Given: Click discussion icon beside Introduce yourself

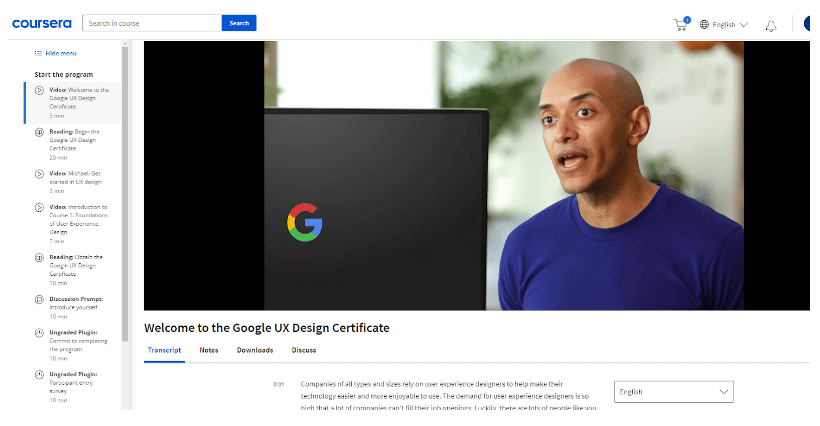Looking at the screenshot, I should [39, 300].
